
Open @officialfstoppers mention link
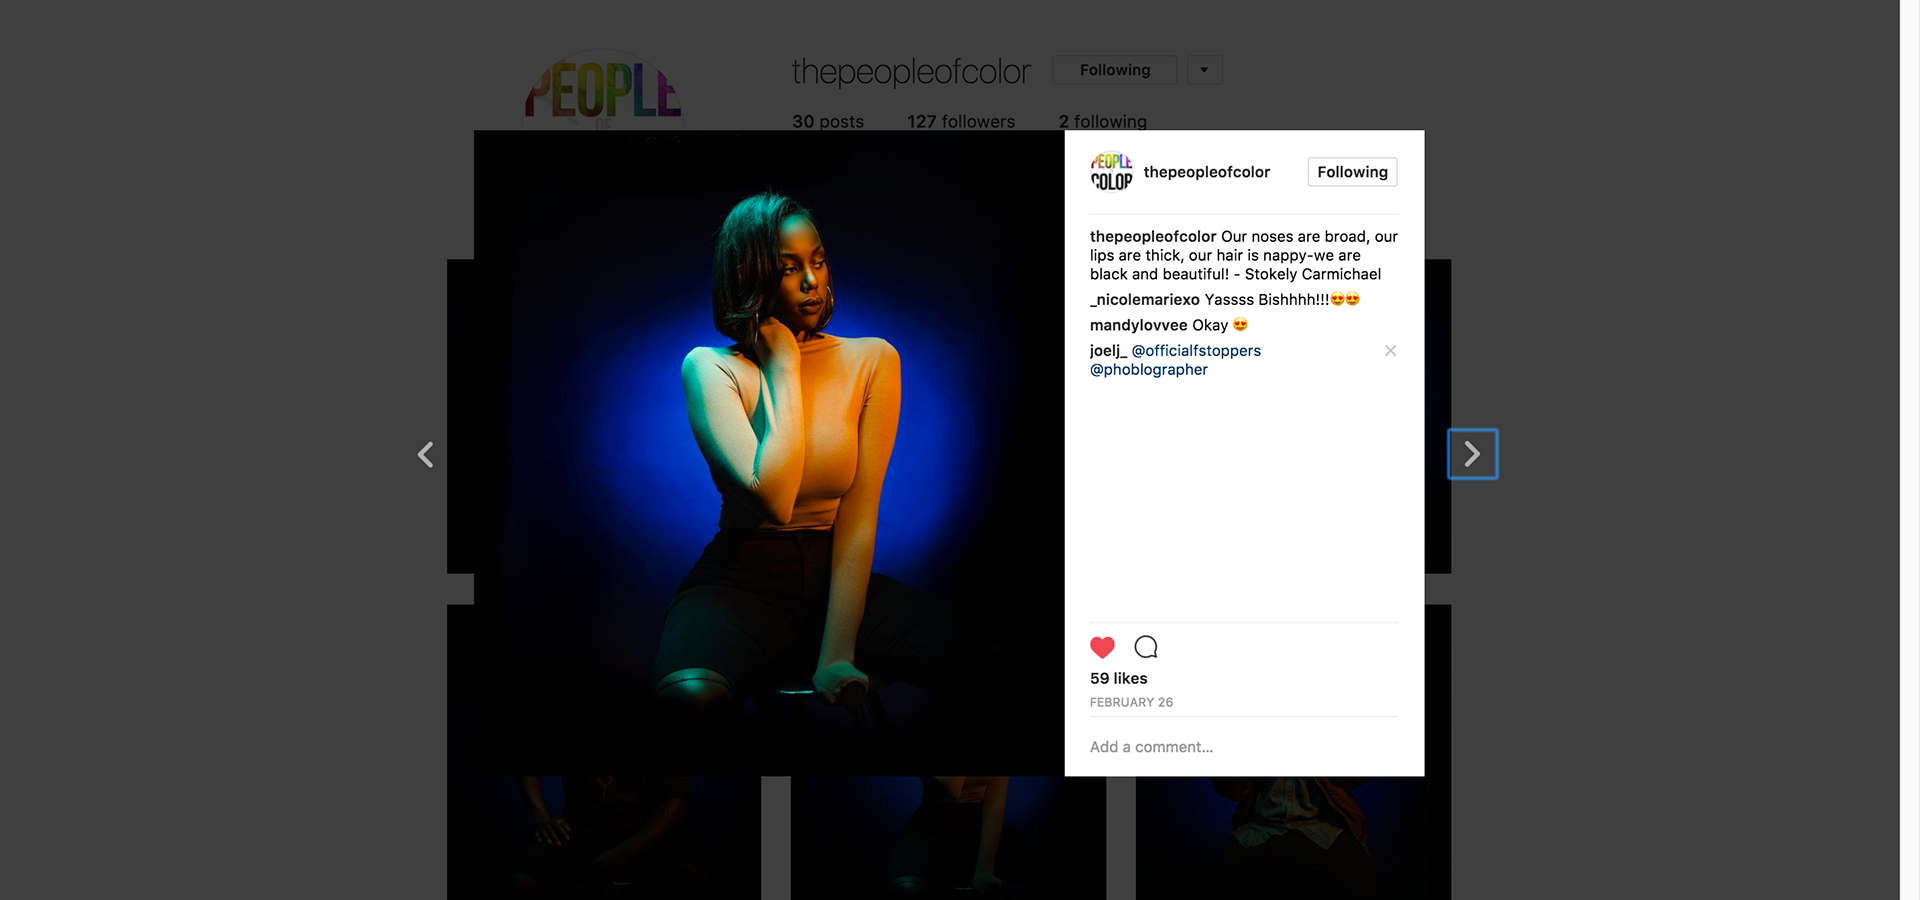pyautogui.click(x=1196, y=351)
